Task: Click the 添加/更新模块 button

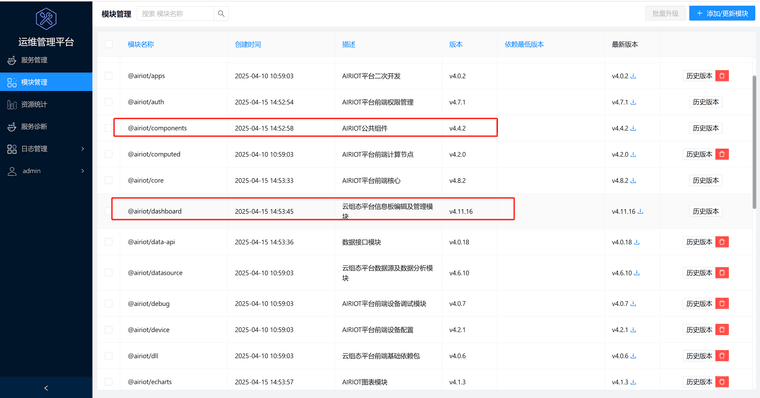Action: point(722,14)
